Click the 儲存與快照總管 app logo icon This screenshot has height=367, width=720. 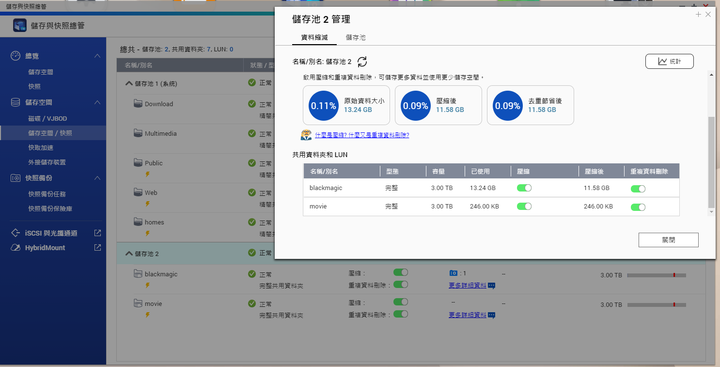click(20, 25)
